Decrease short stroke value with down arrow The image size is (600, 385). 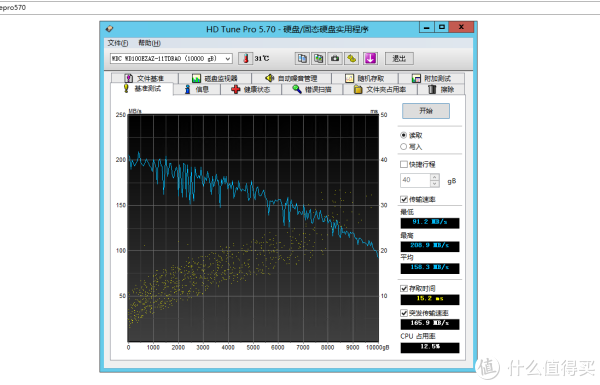click(434, 184)
